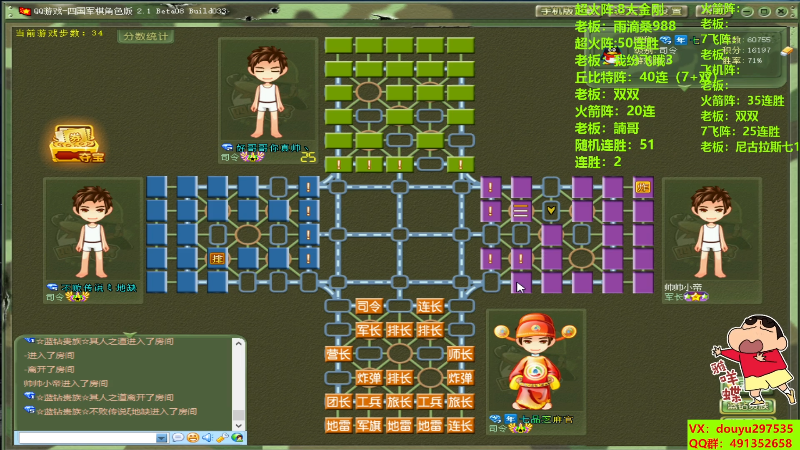Select the 军旗 flag piece

(368, 426)
